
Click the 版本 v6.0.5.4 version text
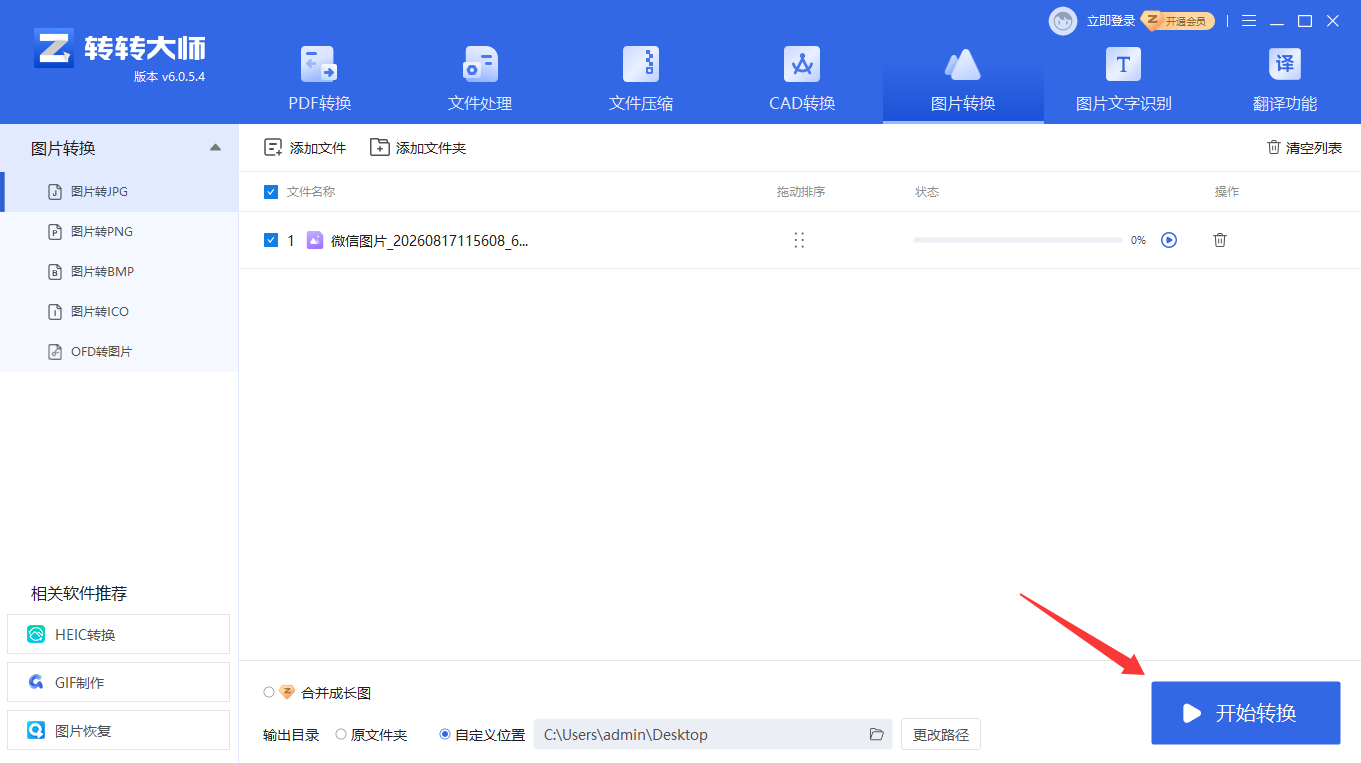pyautogui.click(x=169, y=77)
